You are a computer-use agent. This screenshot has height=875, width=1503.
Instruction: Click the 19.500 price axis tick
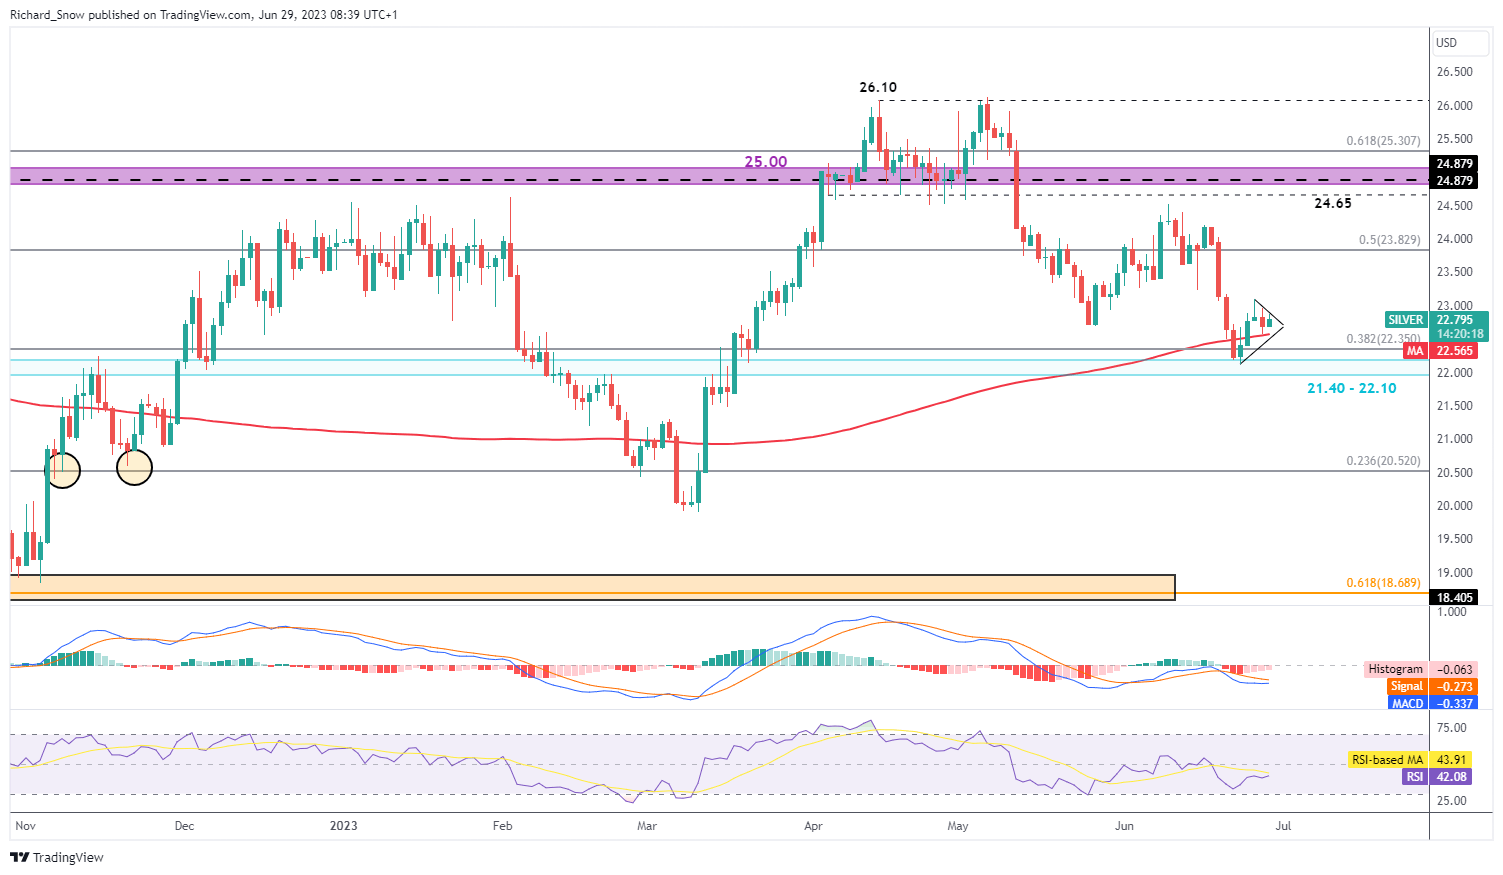click(1454, 539)
